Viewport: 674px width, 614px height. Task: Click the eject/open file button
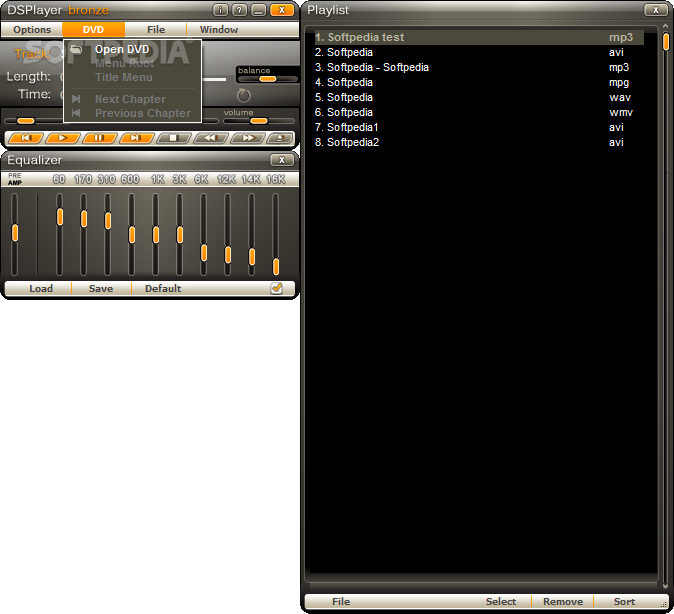280,138
